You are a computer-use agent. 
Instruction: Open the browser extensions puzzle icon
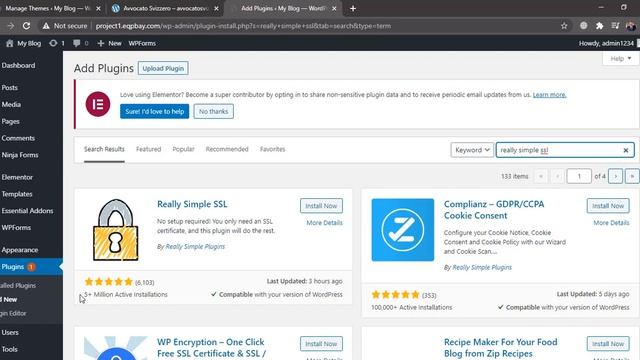pos(599,26)
